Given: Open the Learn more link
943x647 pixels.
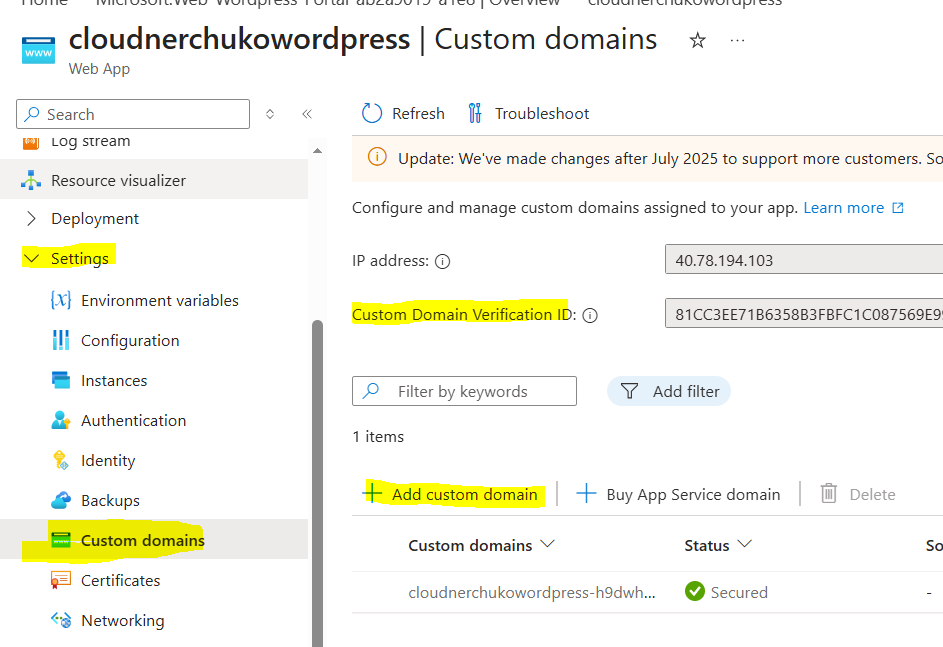Looking at the screenshot, I should 844,207.
